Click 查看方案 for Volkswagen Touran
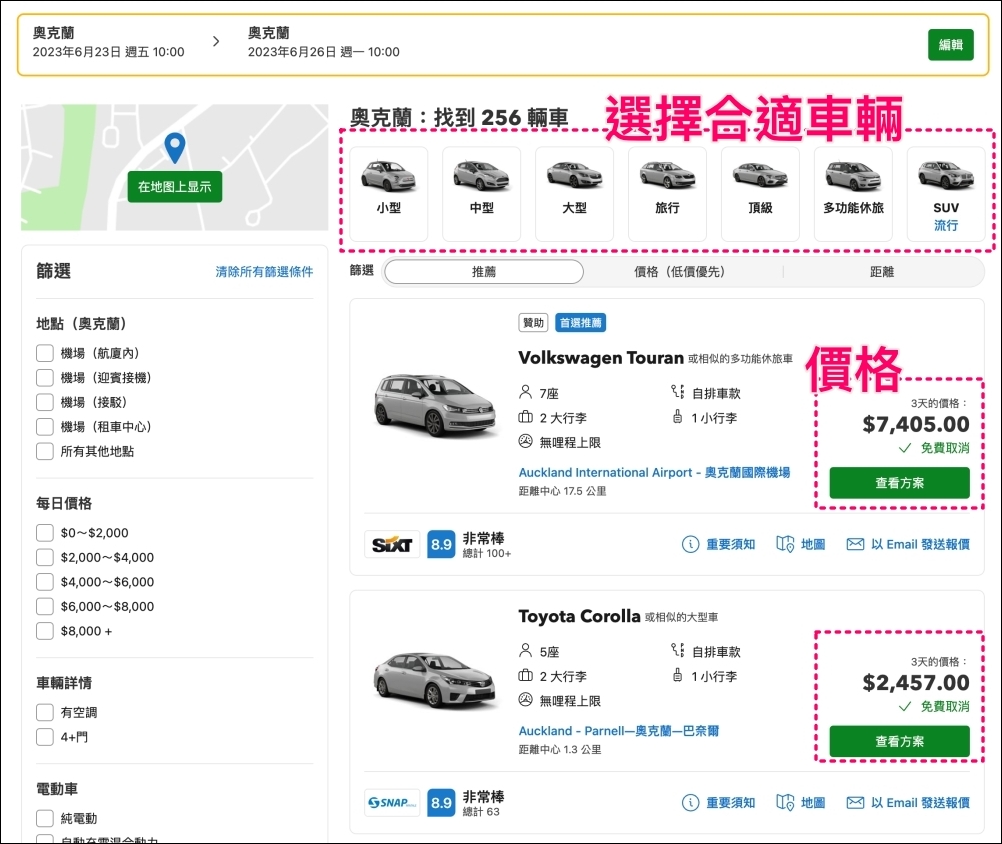 (899, 483)
